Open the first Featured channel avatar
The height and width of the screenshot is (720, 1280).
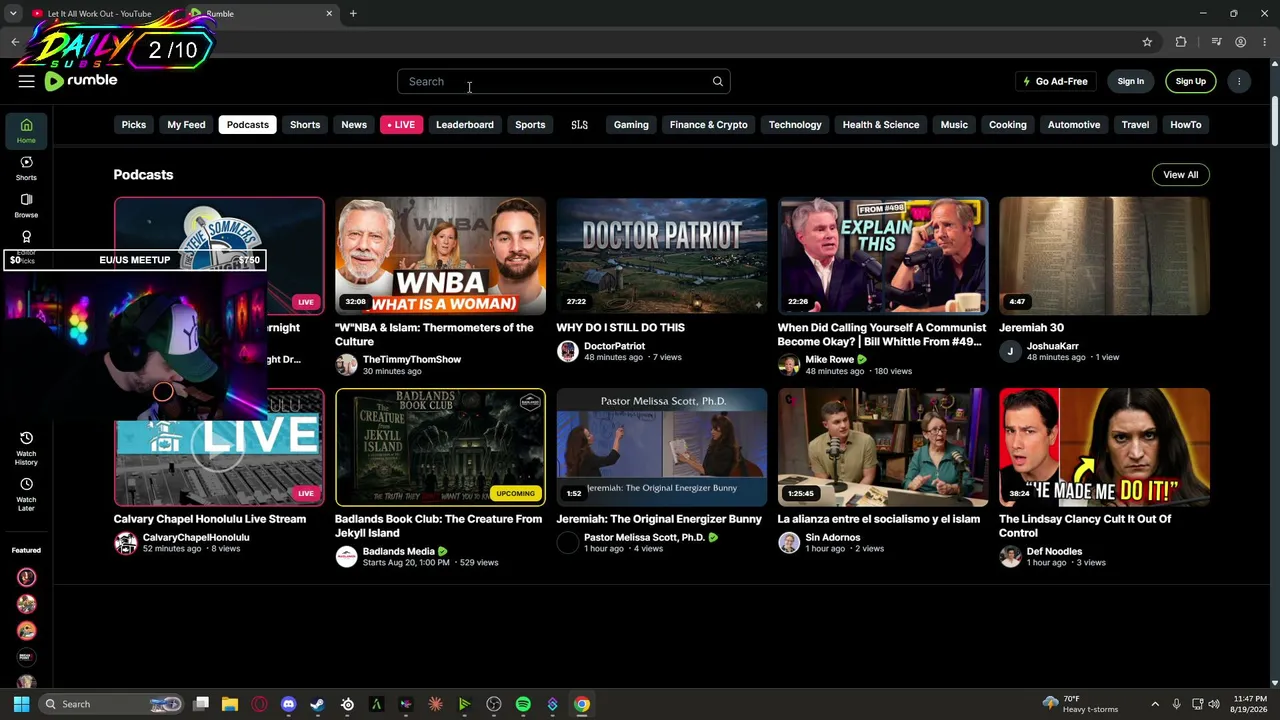(x=27, y=577)
